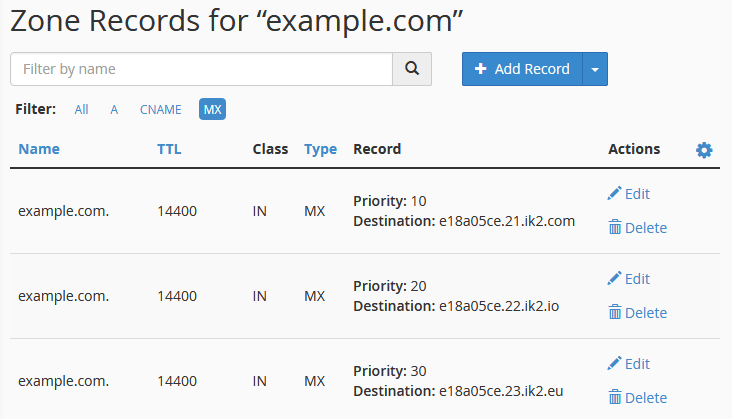Filter records by A type

pyautogui.click(x=114, y=109)
